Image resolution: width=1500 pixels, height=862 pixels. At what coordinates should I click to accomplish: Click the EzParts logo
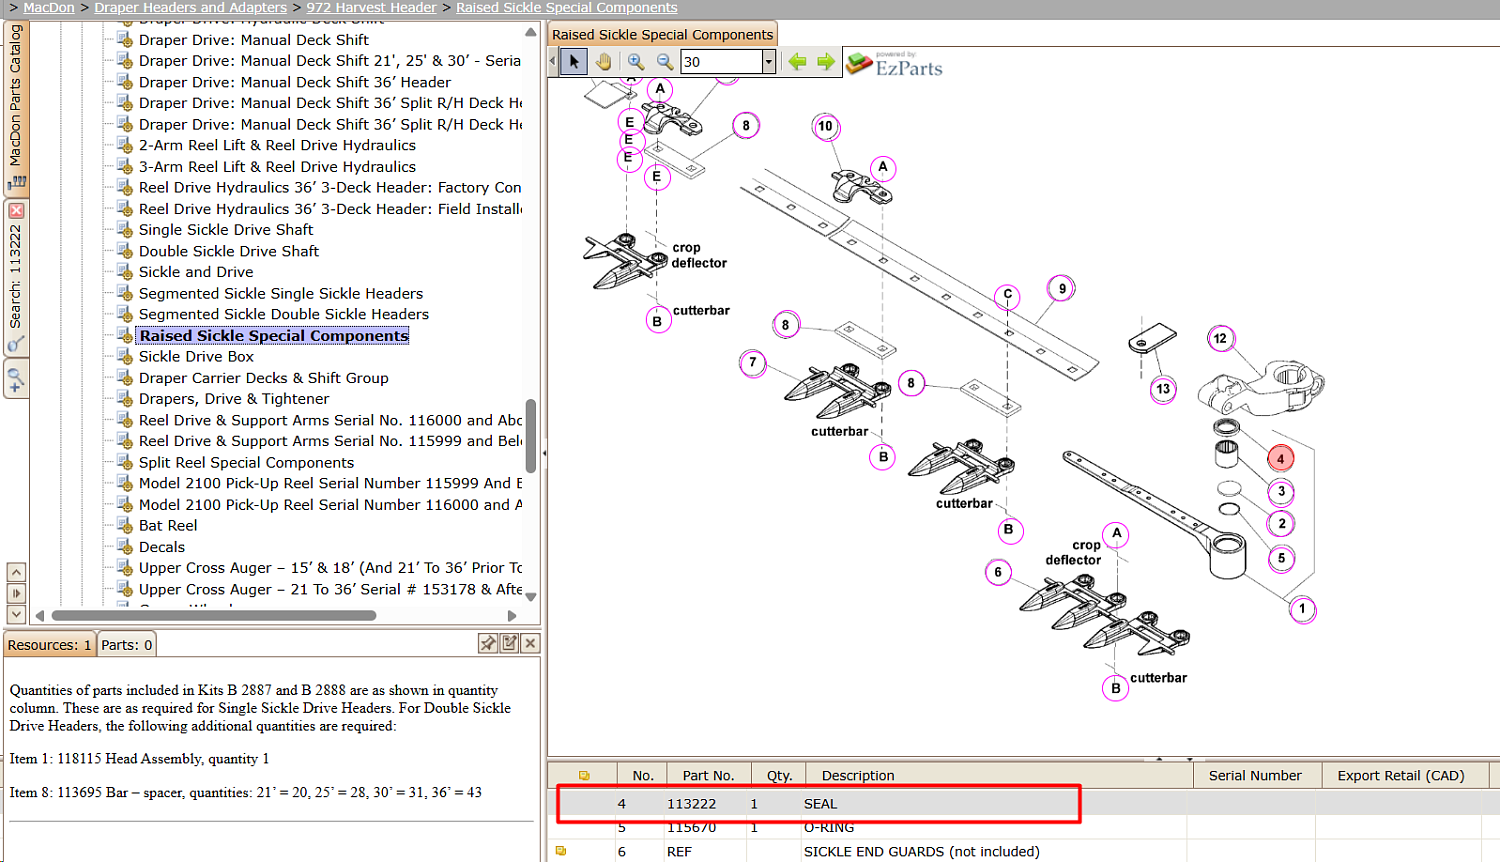895,64
